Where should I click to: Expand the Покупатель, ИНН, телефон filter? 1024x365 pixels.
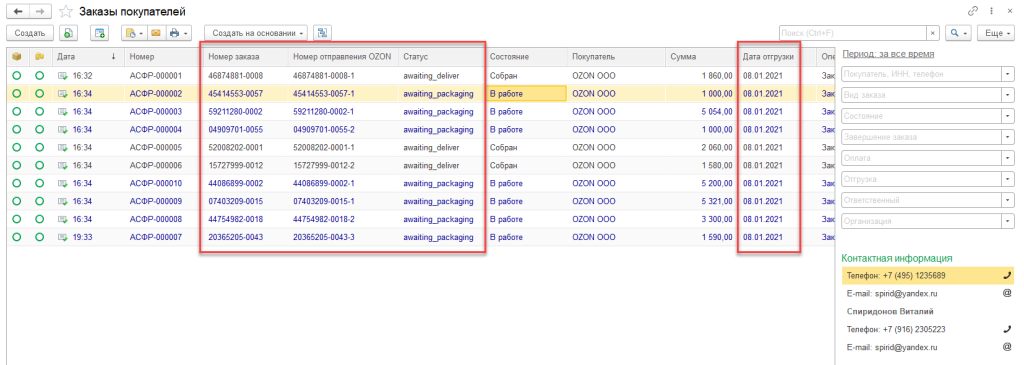click(x=1009, y=74)
